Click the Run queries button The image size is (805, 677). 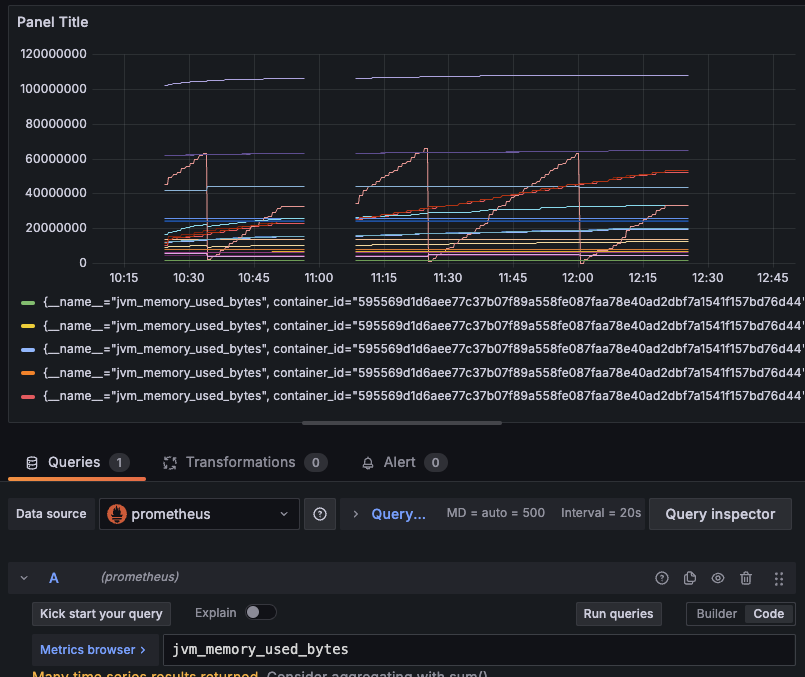coord(618,613)
